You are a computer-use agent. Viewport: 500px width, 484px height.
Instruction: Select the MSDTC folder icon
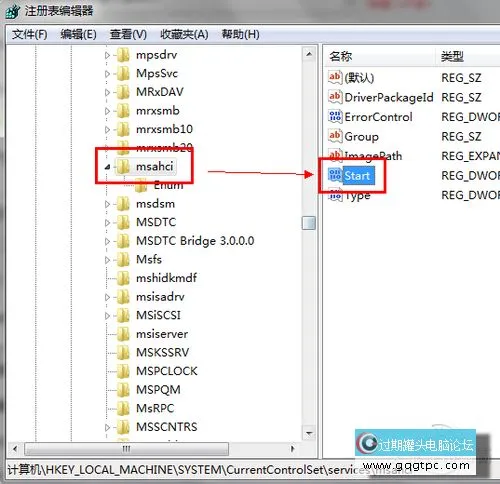[x=123, y=222]
